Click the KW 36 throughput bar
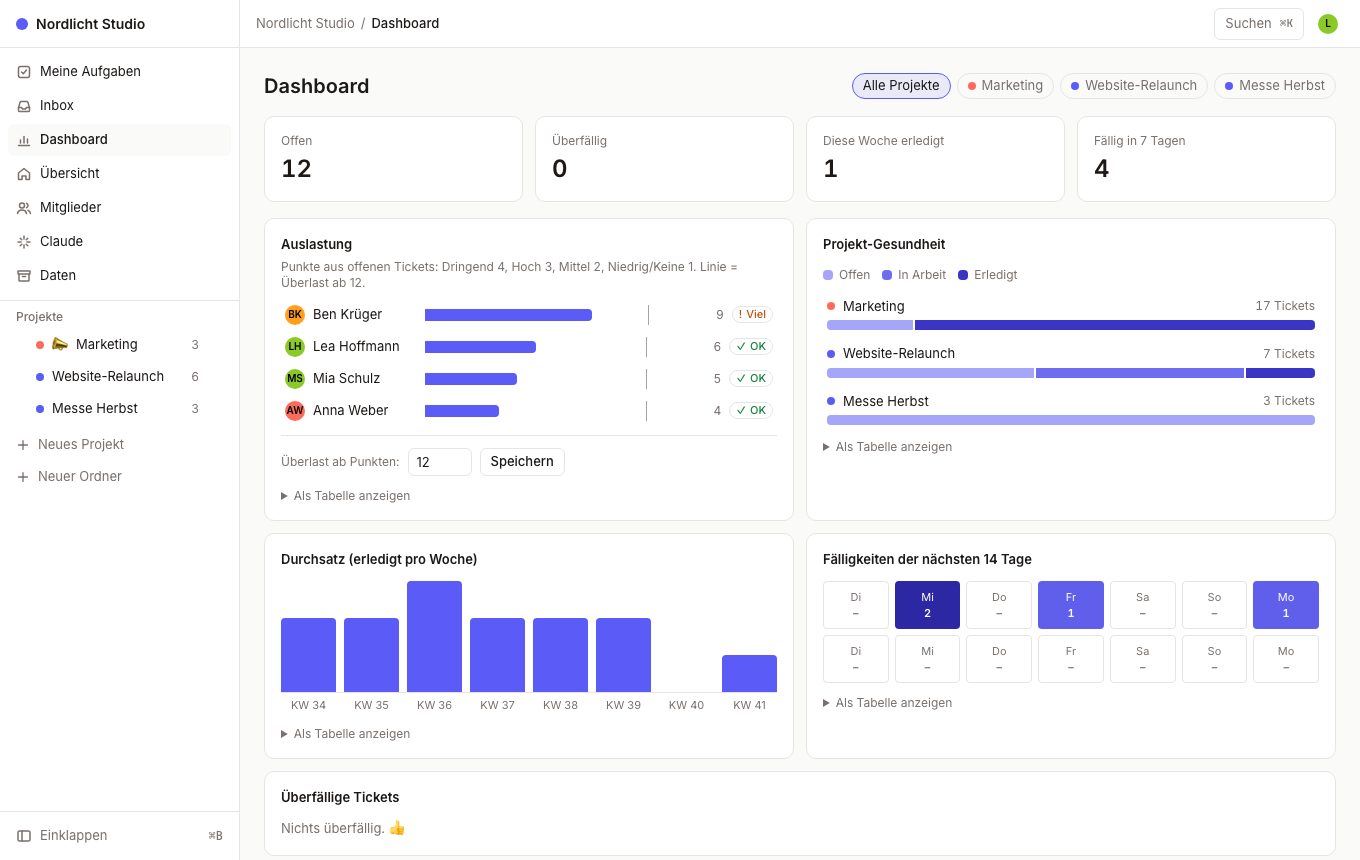Viewport: 1360px width, 860px height. coord(434,637)
